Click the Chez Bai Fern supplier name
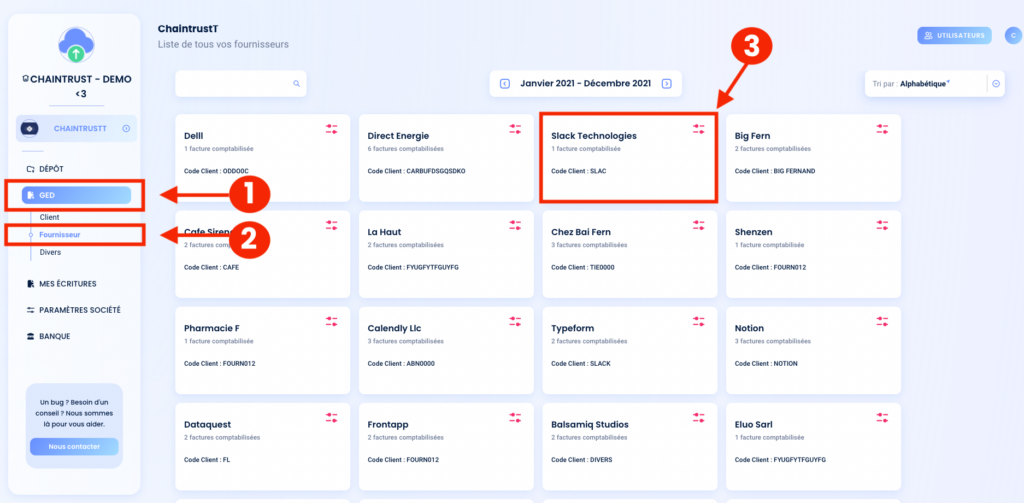 click(x=581, y=232)
